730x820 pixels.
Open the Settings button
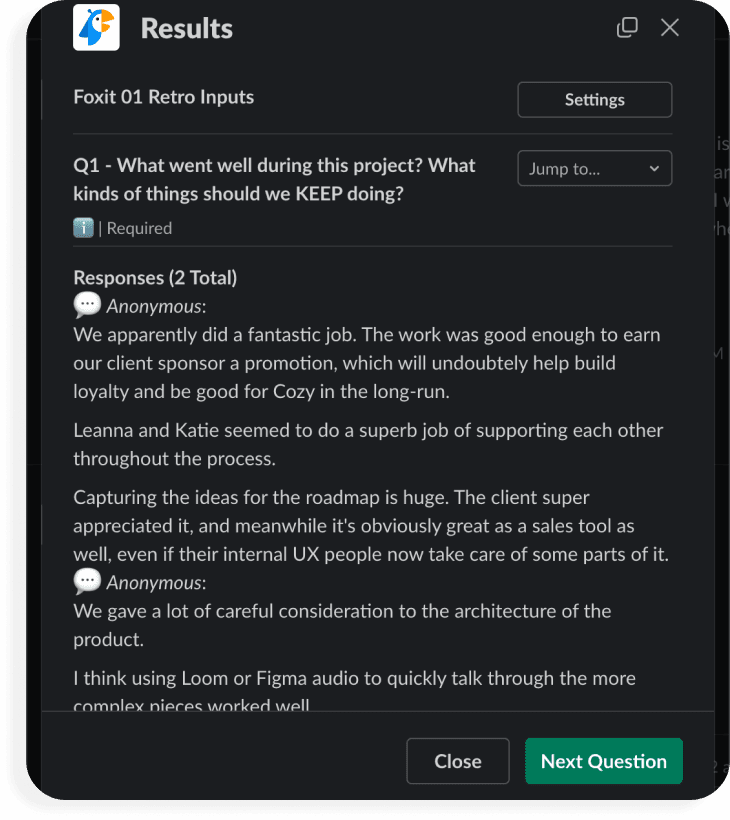click(594, 100)
